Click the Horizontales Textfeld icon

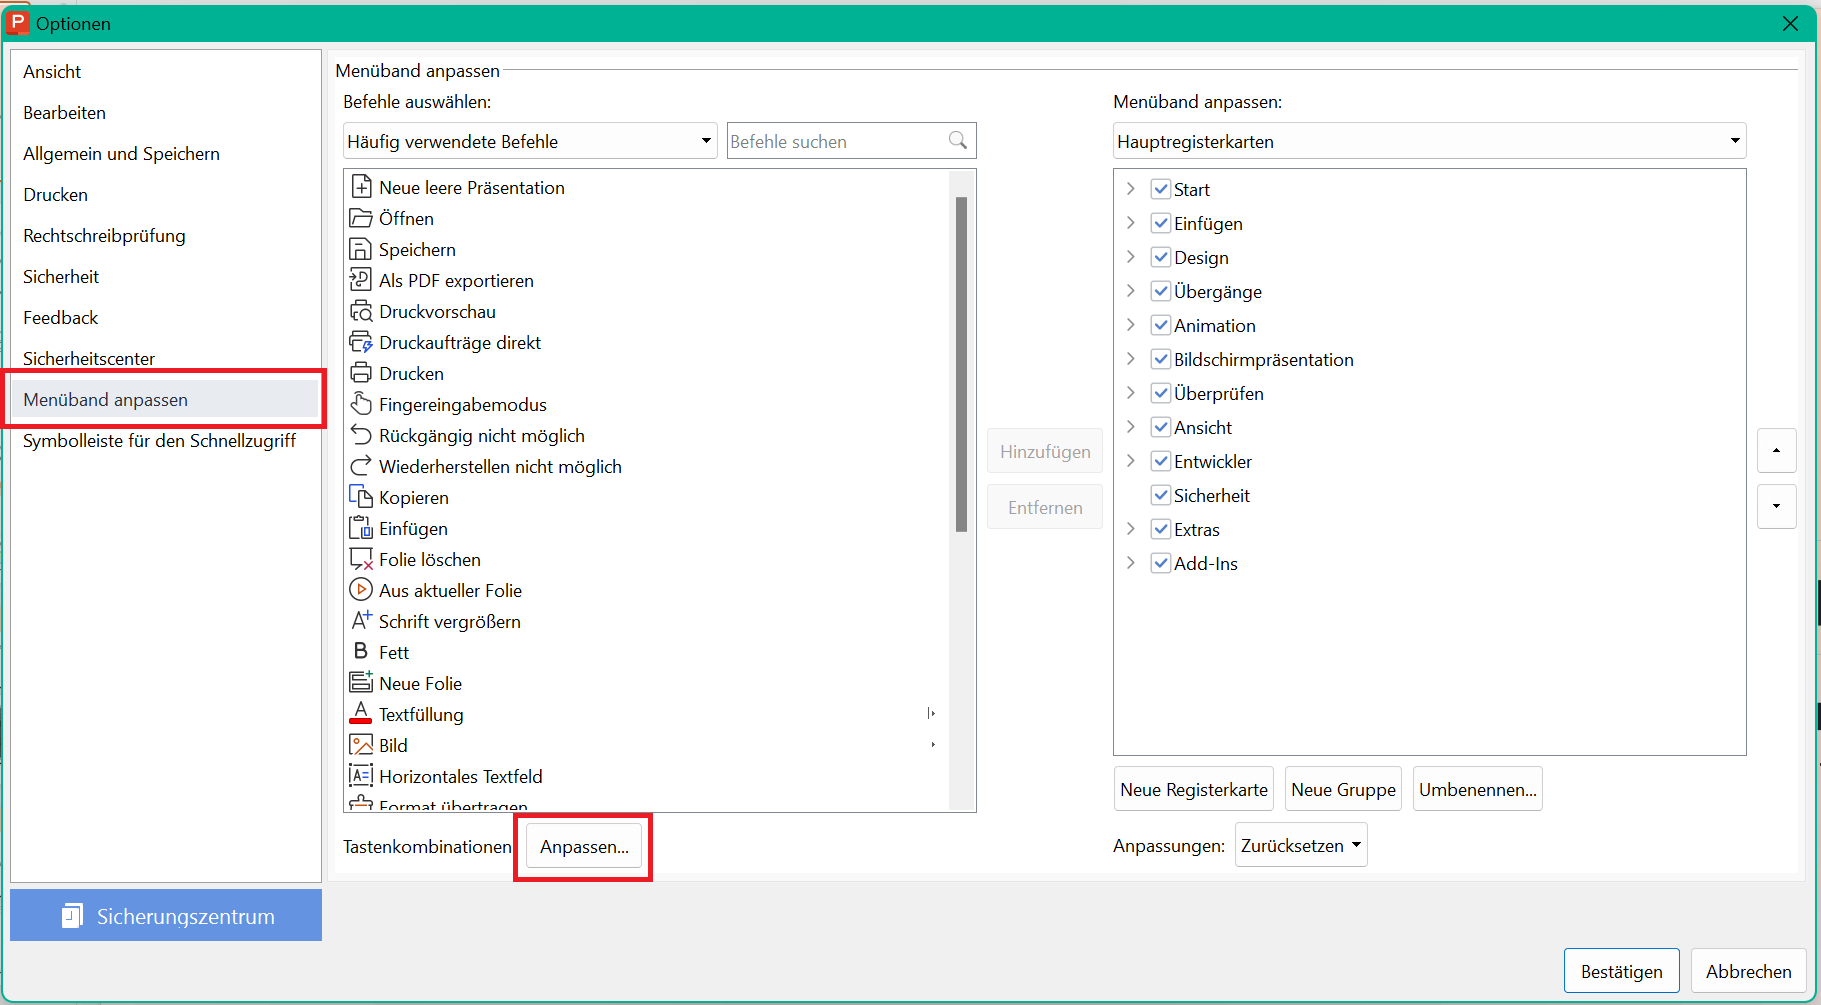tap(361, 777)
